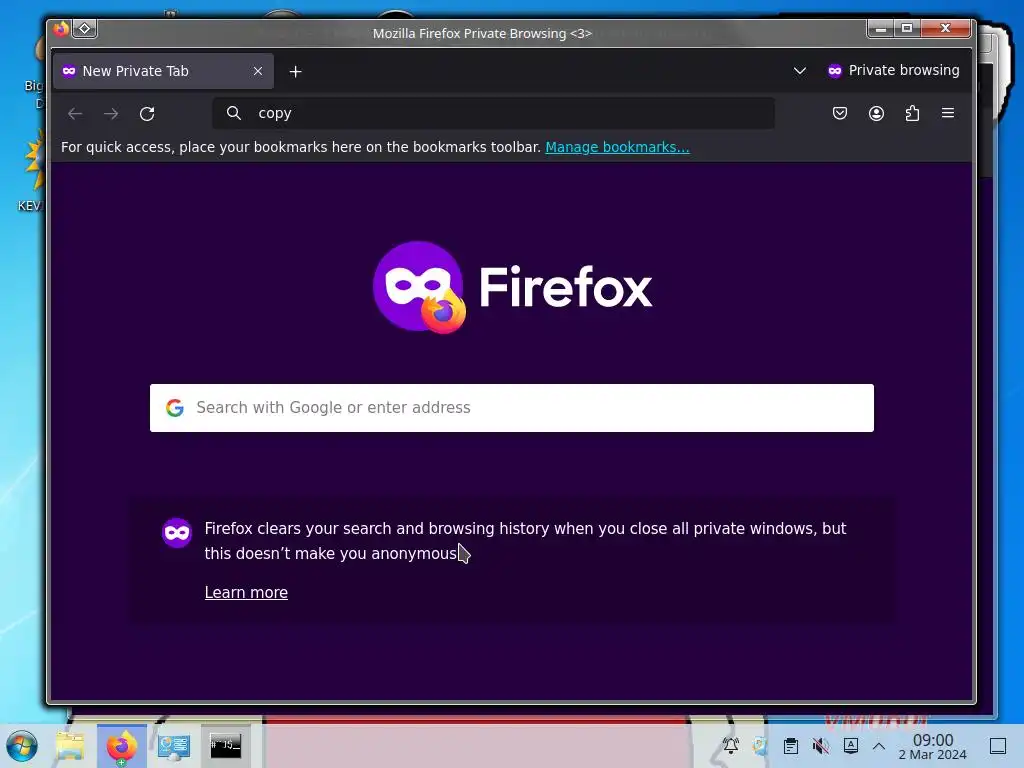This screenshot has width=1024, height=768.
Task: Click the Private browsing indicator
Action: click(893, 71)
